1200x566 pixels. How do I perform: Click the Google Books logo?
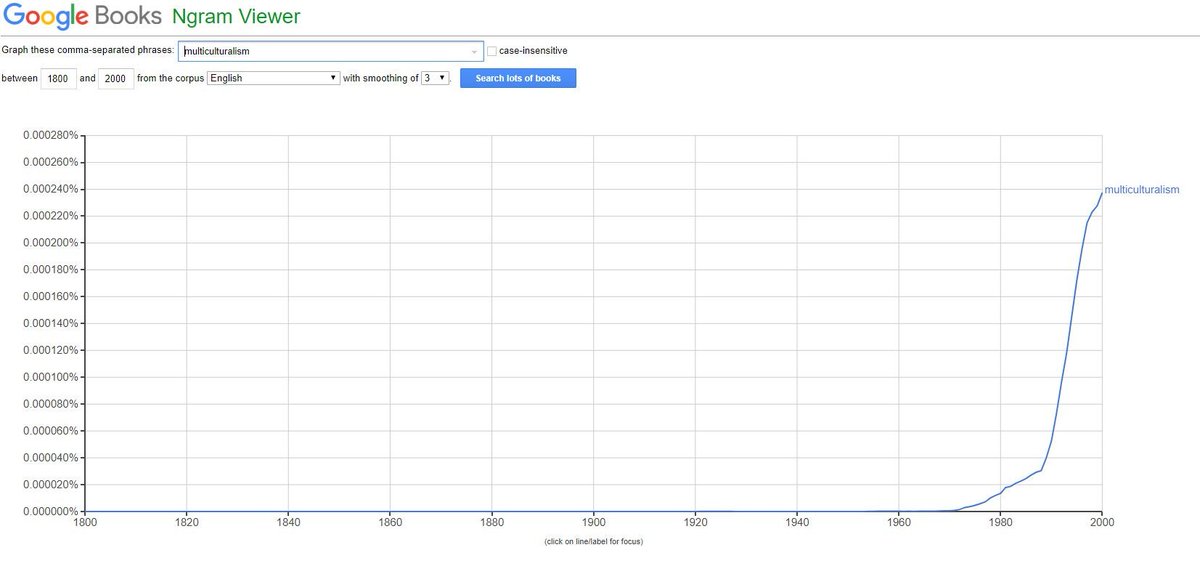pyautogui.click(x=82, y=17)
